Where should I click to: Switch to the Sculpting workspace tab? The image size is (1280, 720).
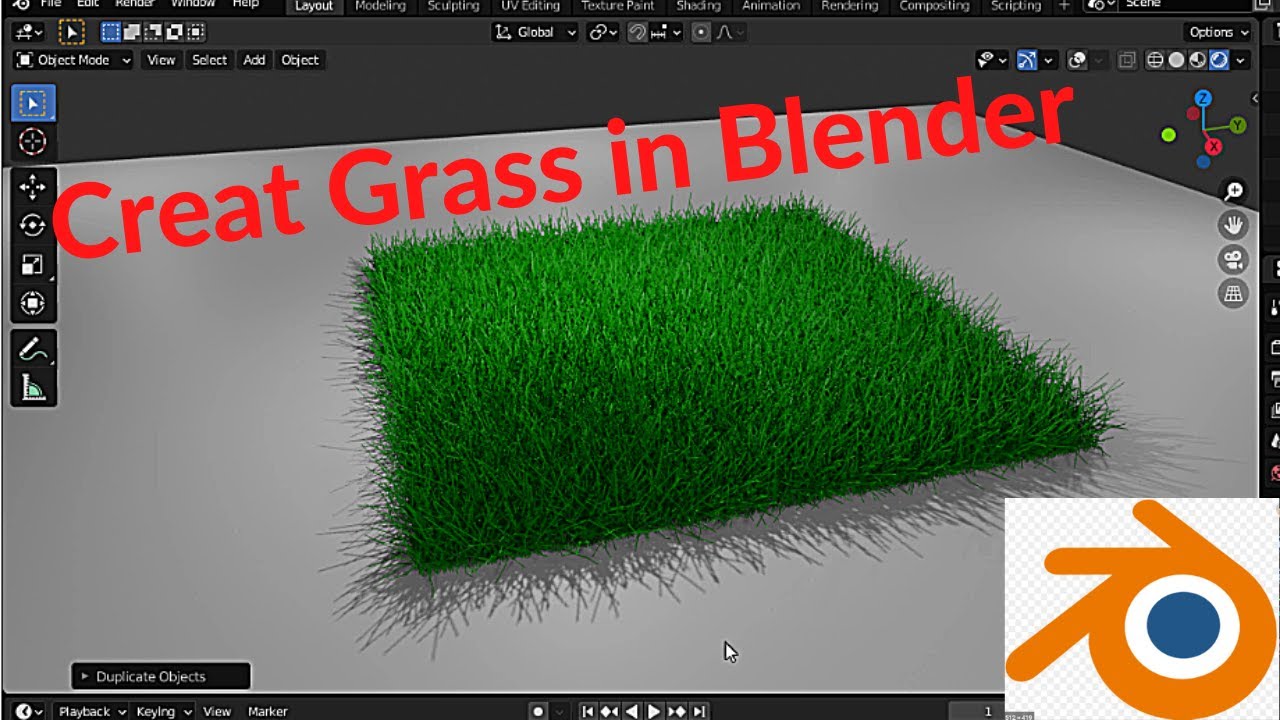pyautogui.click(x=453, y=6)
